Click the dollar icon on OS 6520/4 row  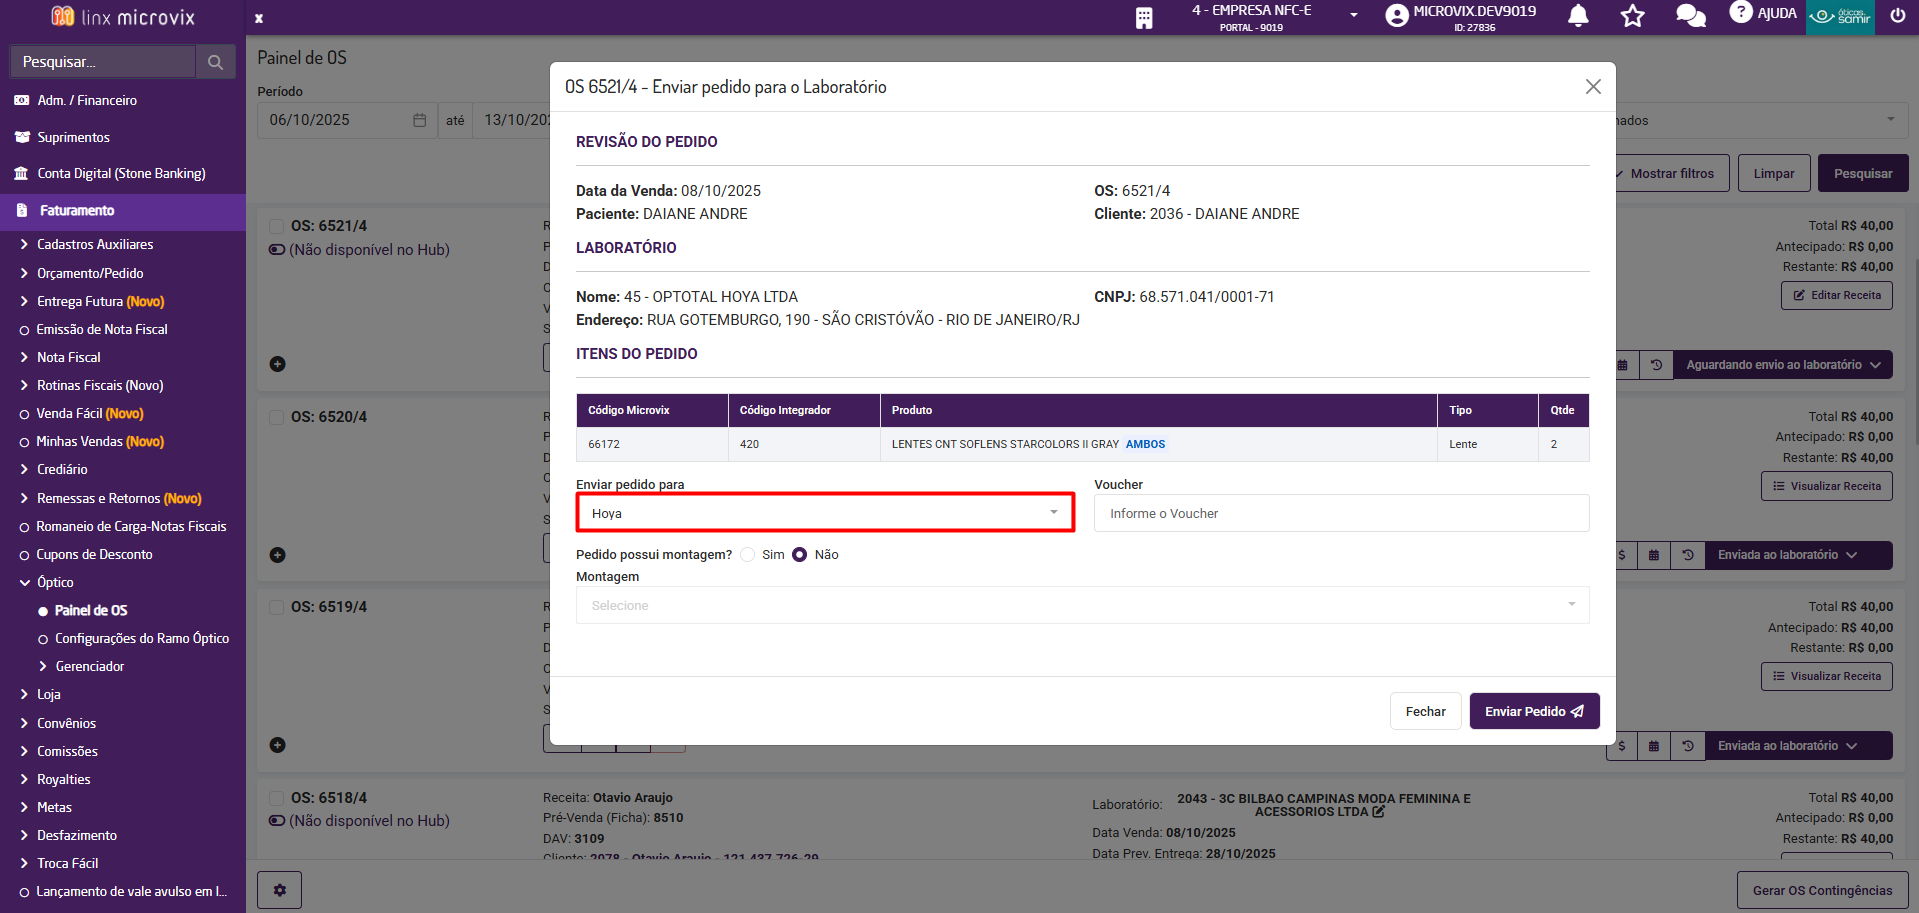[1621, 555]
